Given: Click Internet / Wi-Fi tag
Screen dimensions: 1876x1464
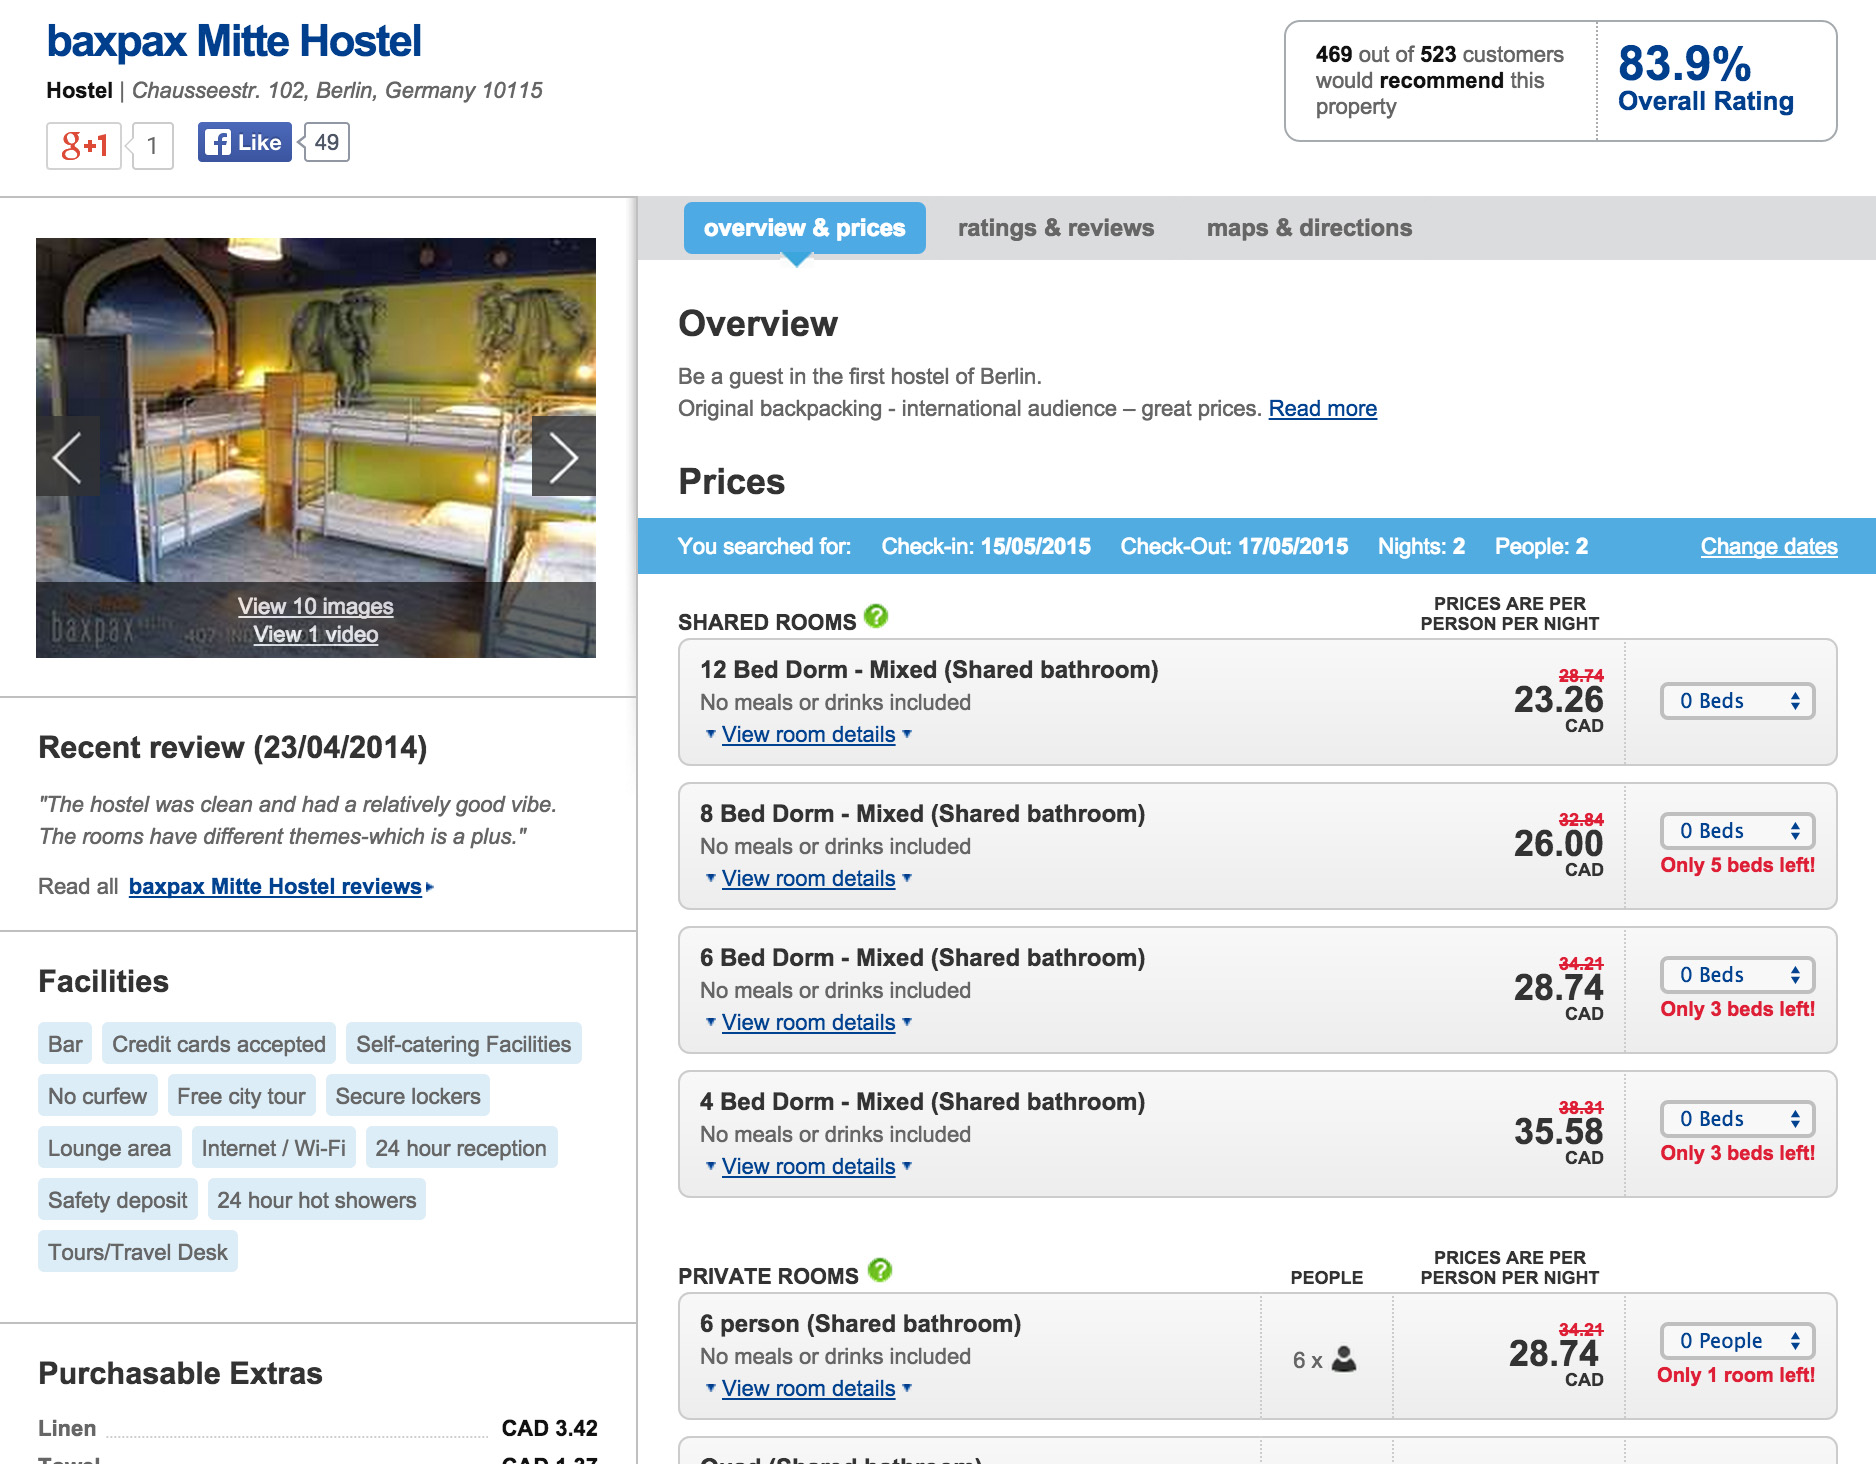Looking at the screenshot, I should (x=274, y=1148).
